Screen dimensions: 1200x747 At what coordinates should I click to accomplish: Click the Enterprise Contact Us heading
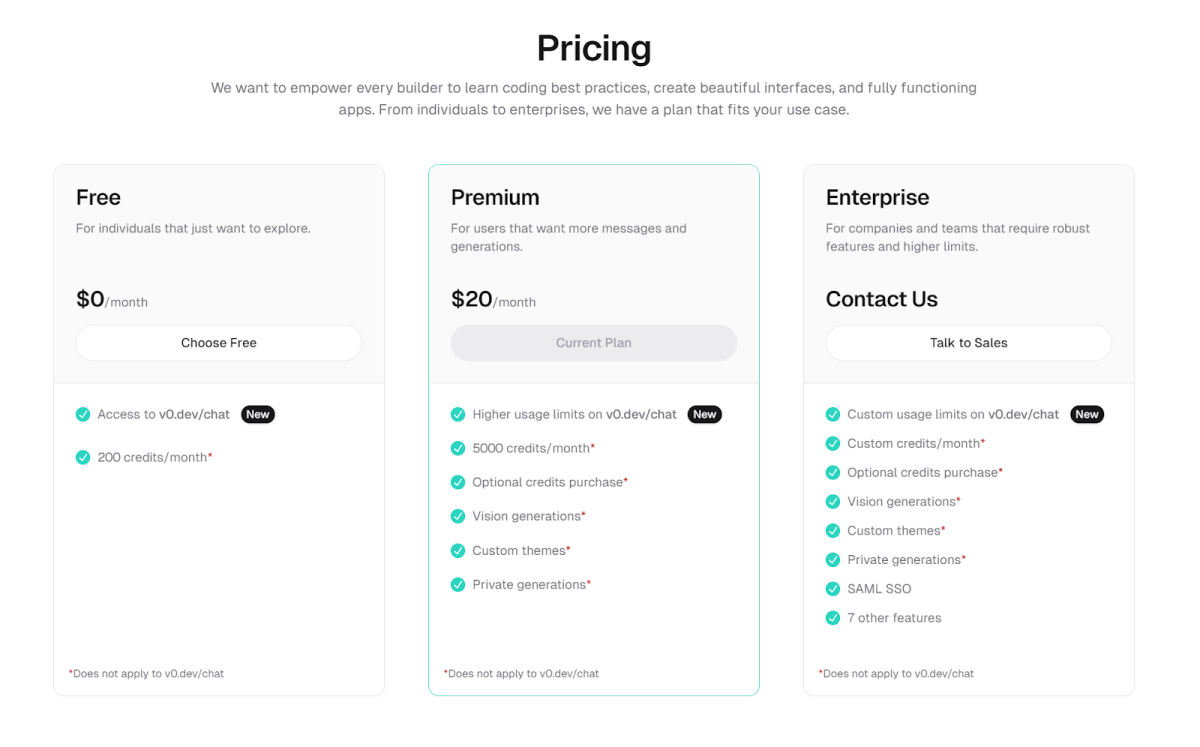click(881, 299)
